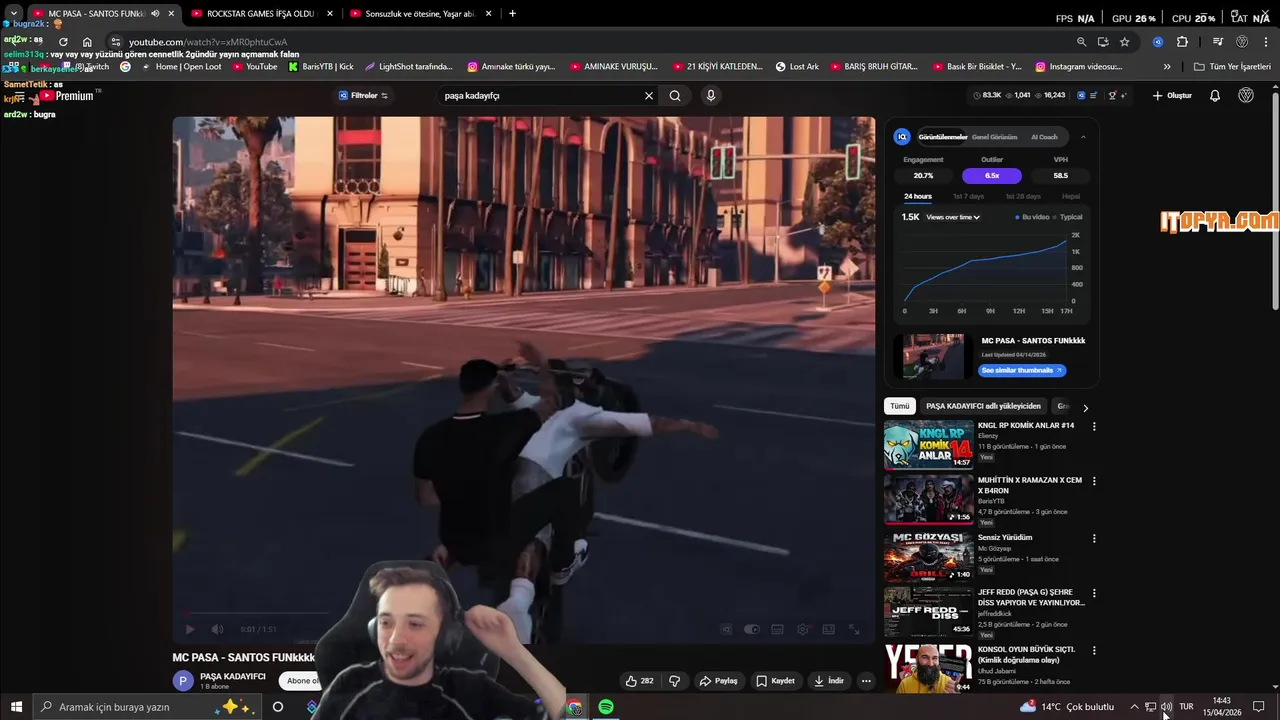Click the taskbar search box
Screen dimensions: 1280x720
[x=146, y=707]
